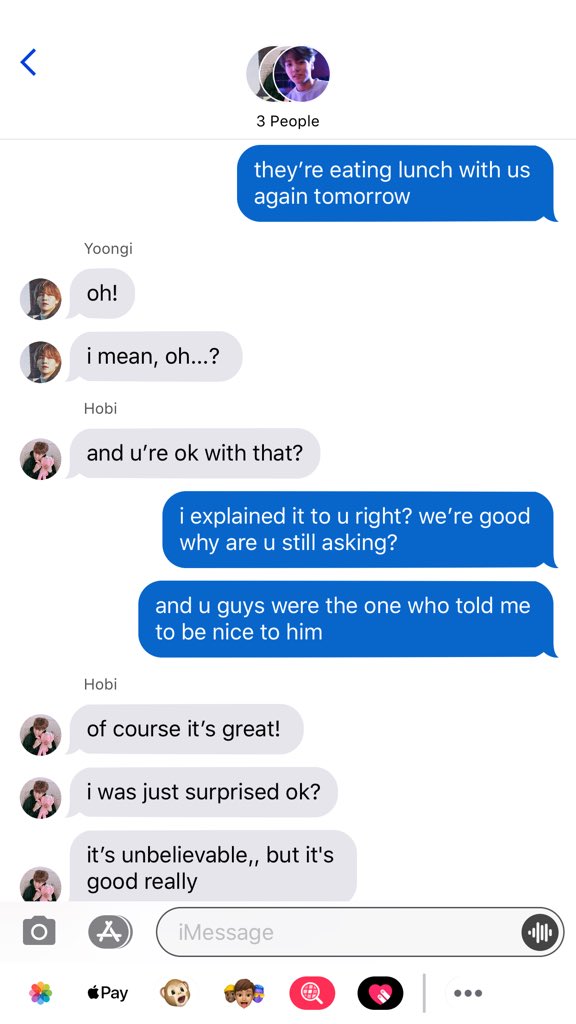
Task: Open the Digital Touch heart icon
Action: (x=380, y=993)
